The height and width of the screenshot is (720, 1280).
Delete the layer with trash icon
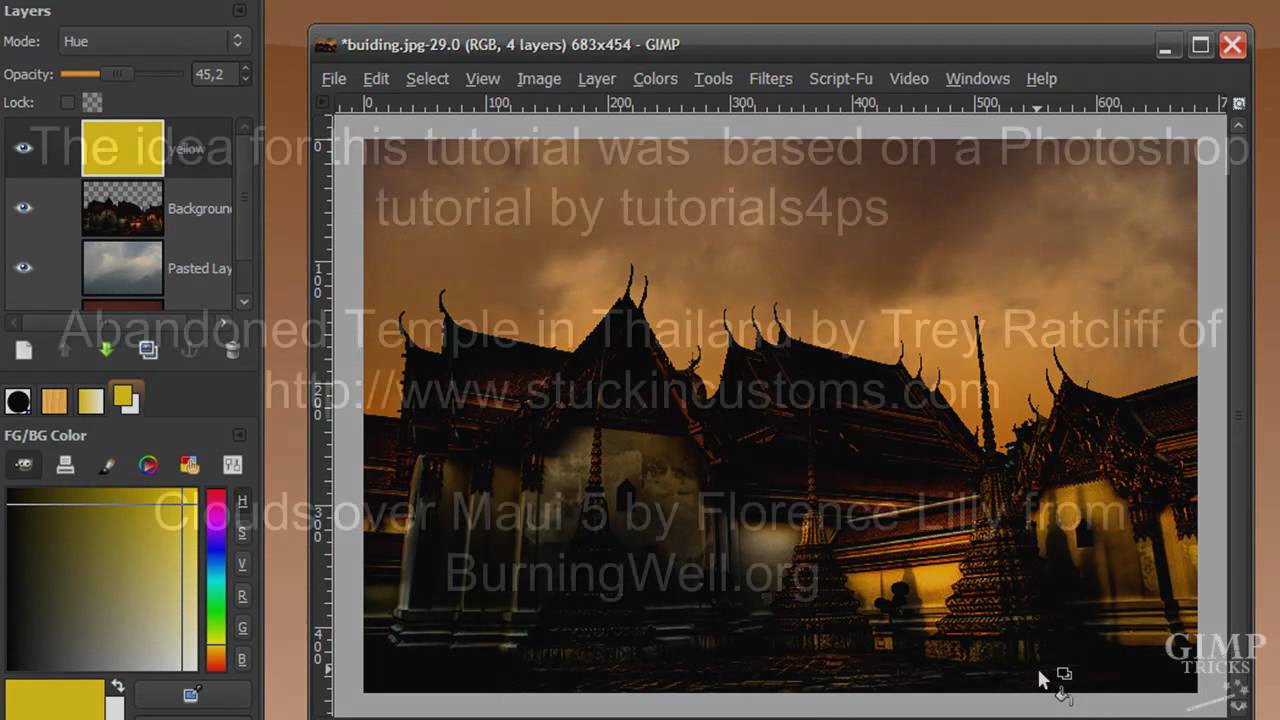pos(232,350)
